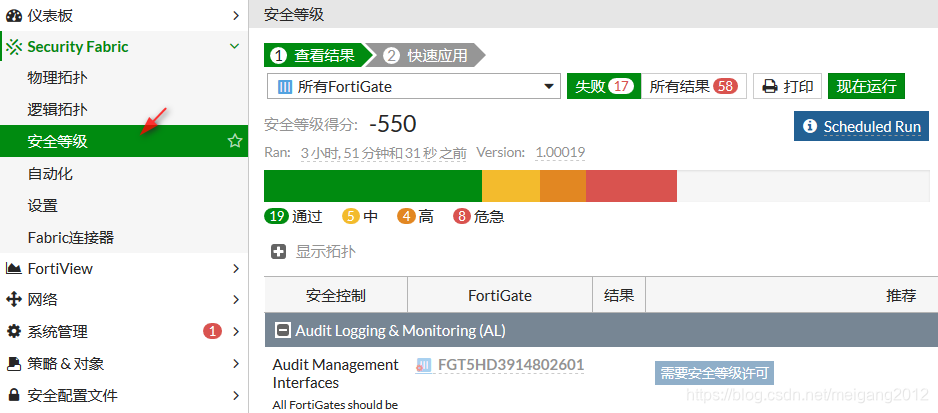Expand the 安全配置文件 chevron
The image size is (938, 413).
click(236, 395)
